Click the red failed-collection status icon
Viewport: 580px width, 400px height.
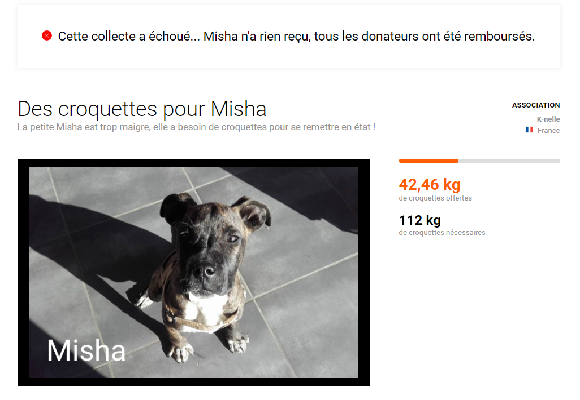47,36
